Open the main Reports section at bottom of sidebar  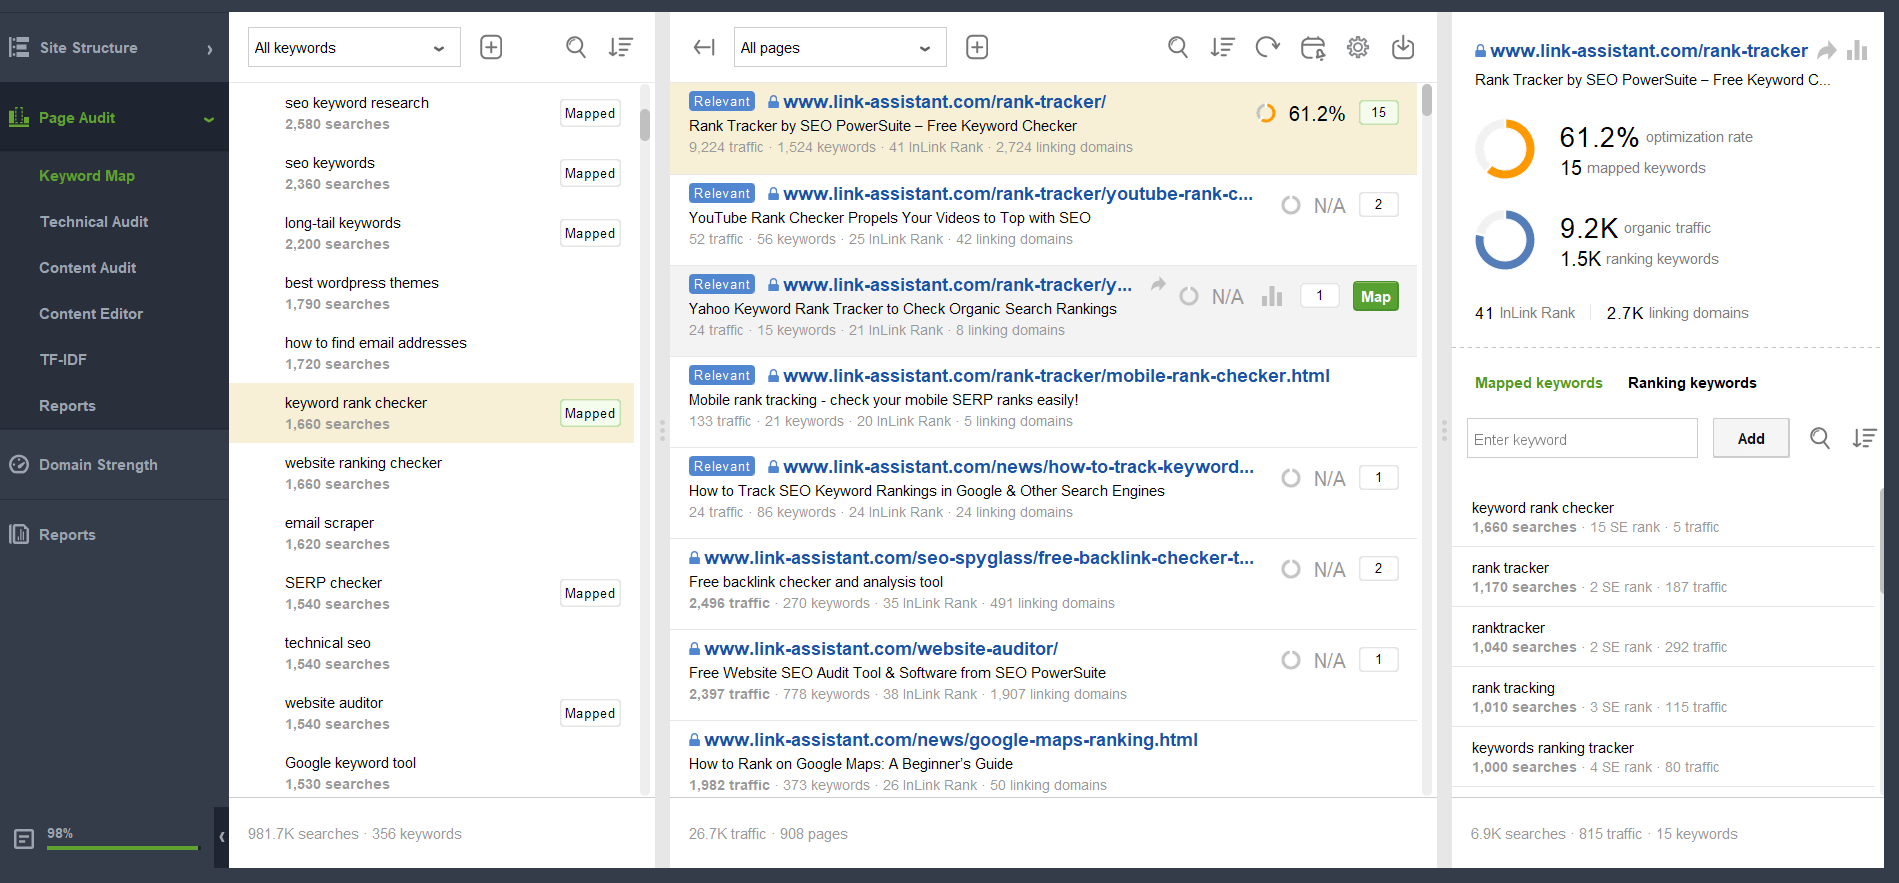click(114, 534)
